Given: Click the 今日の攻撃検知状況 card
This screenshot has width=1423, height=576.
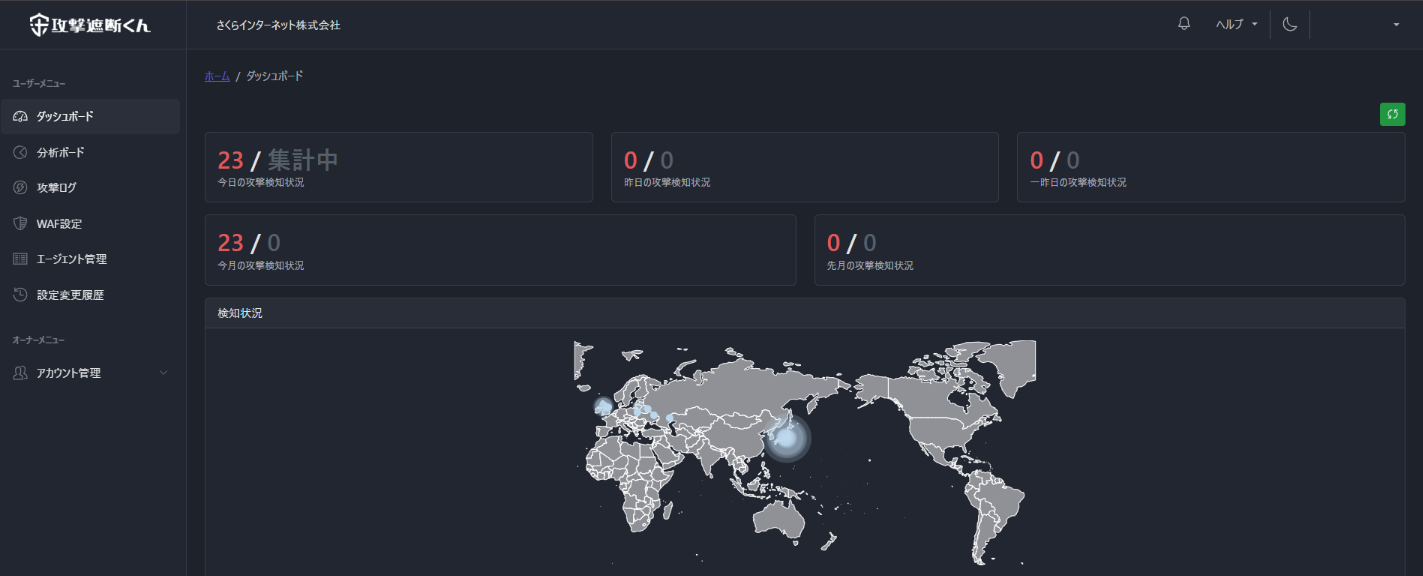Looking at the screenshot, I should 398,167.
